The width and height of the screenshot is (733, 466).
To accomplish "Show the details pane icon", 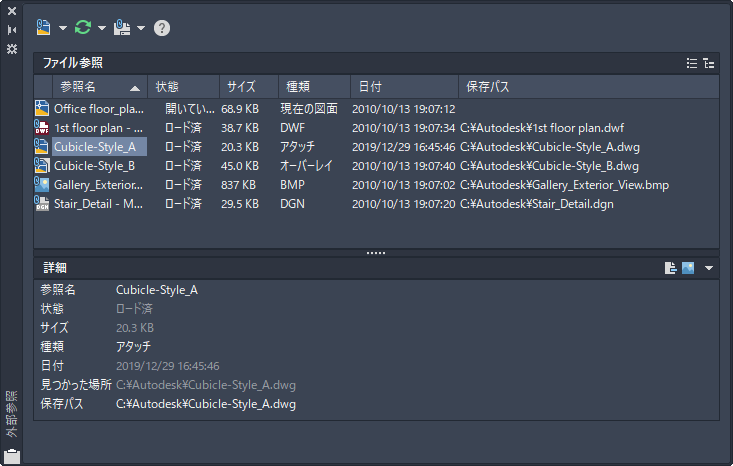I will pos(671,268).
